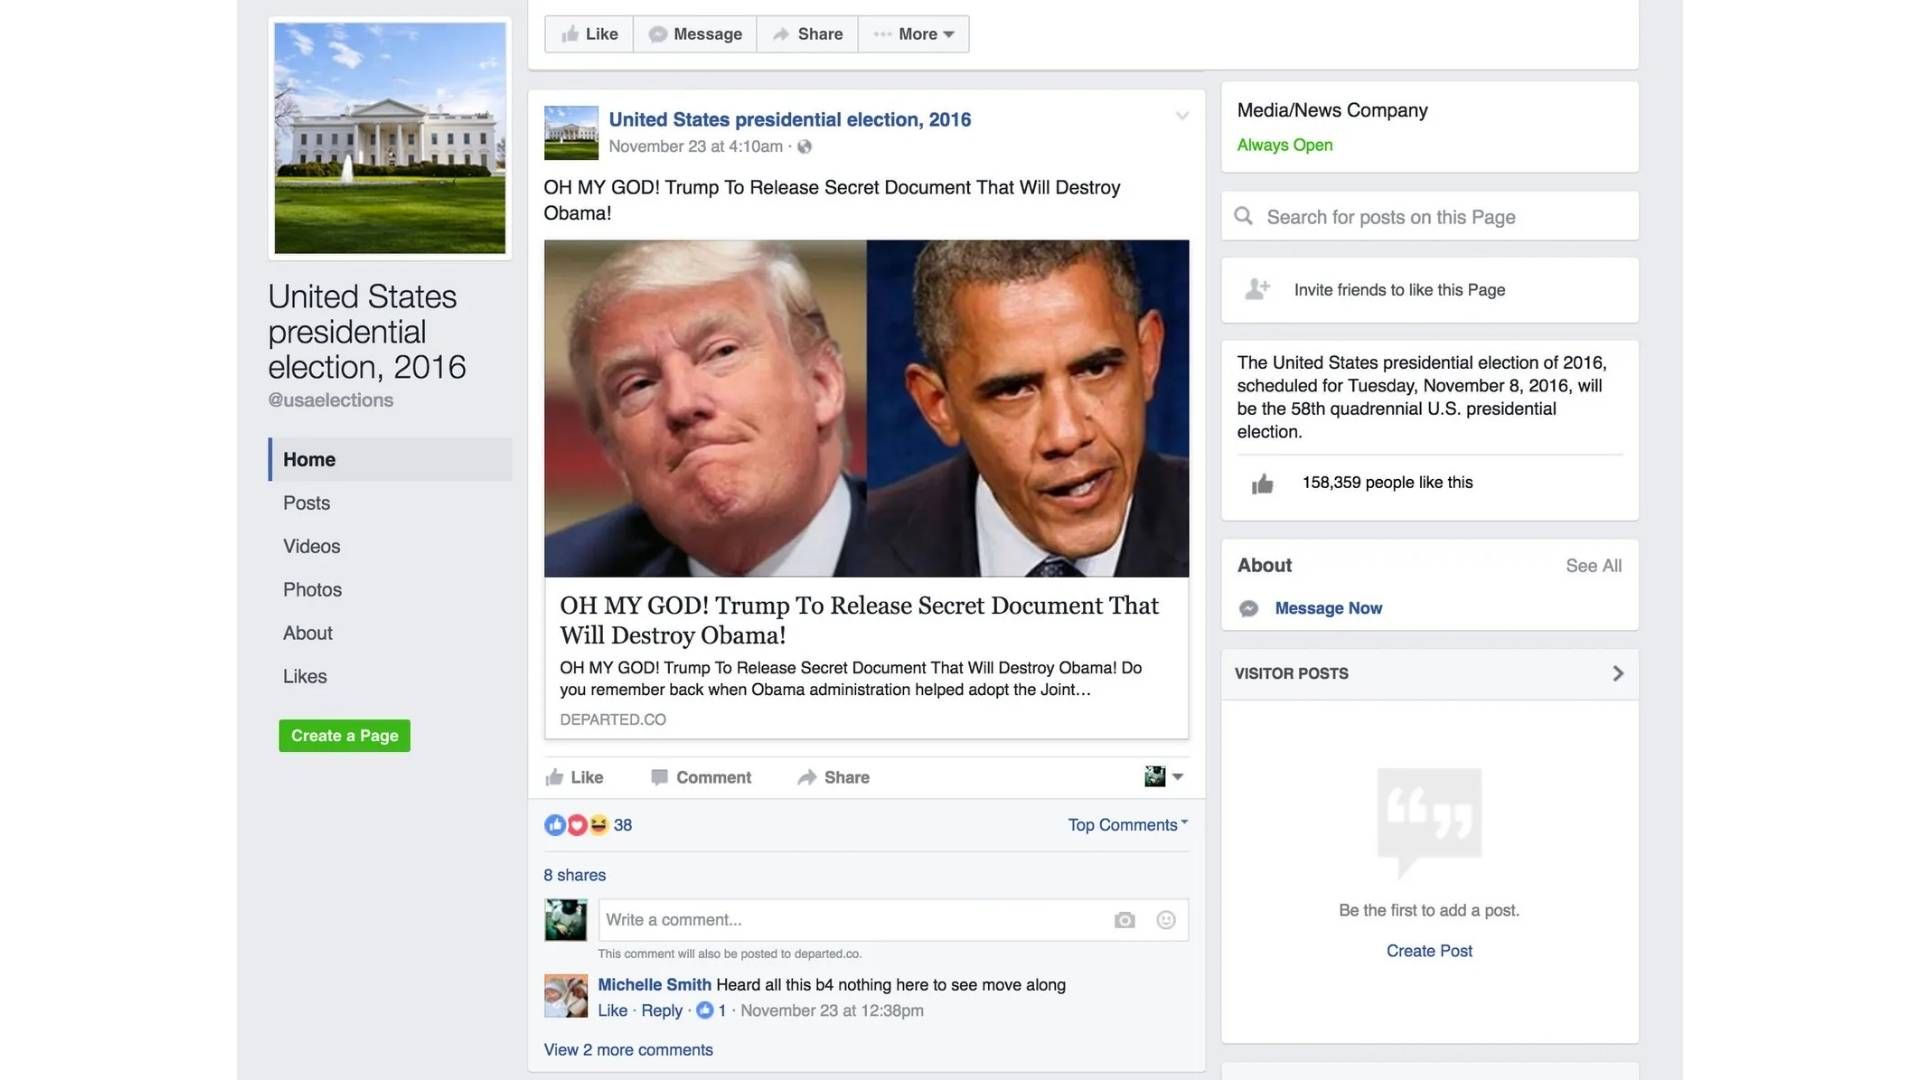
Task: Click the Messenger icon beside Message Now
Action: pyautogui.click(x=1249, y=608)
